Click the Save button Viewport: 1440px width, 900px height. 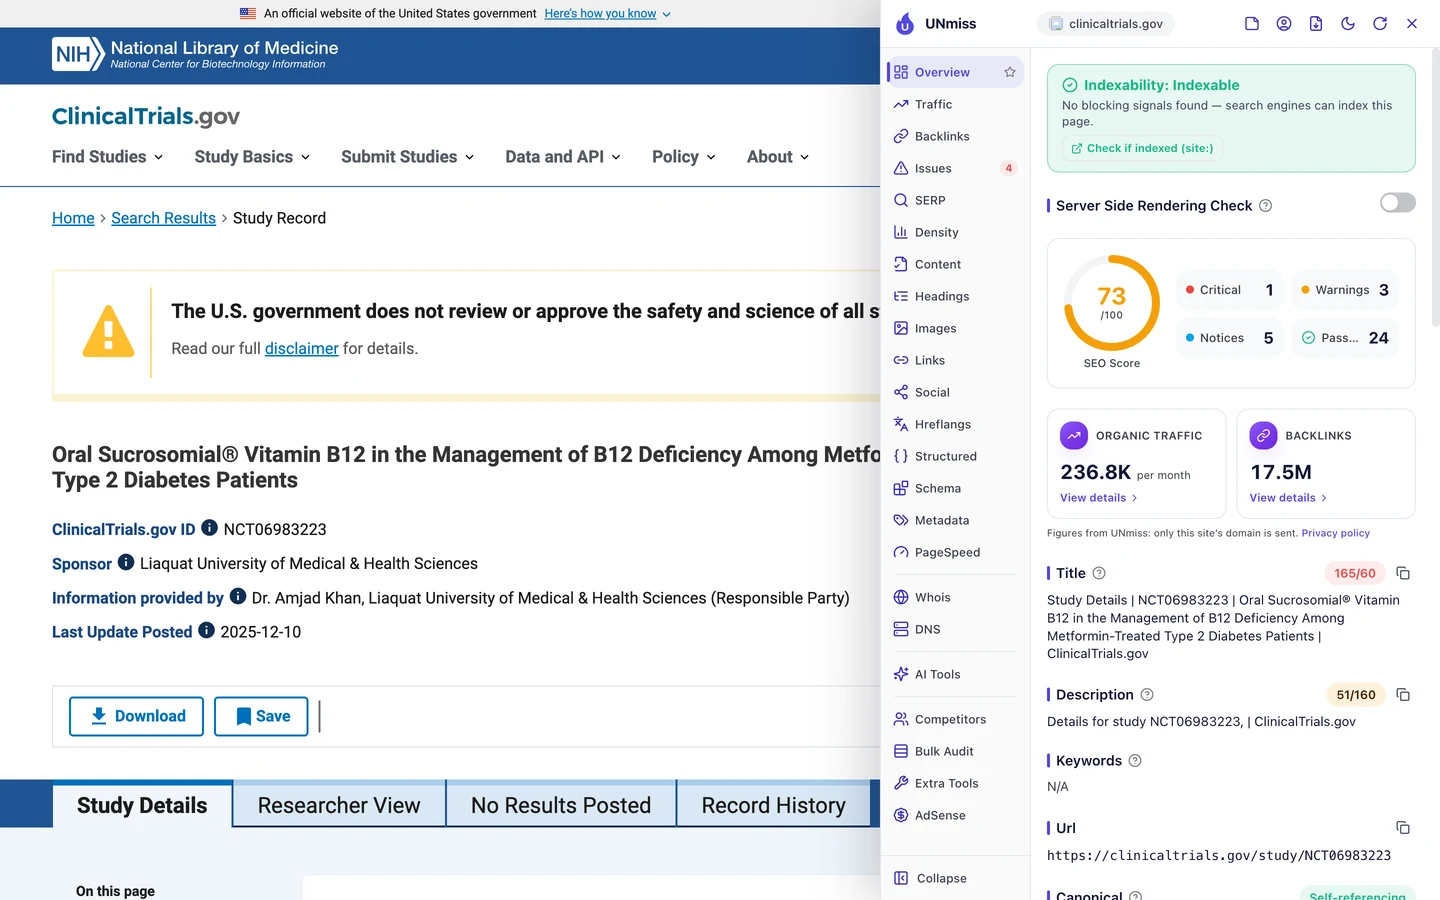(x=261, y=716)
